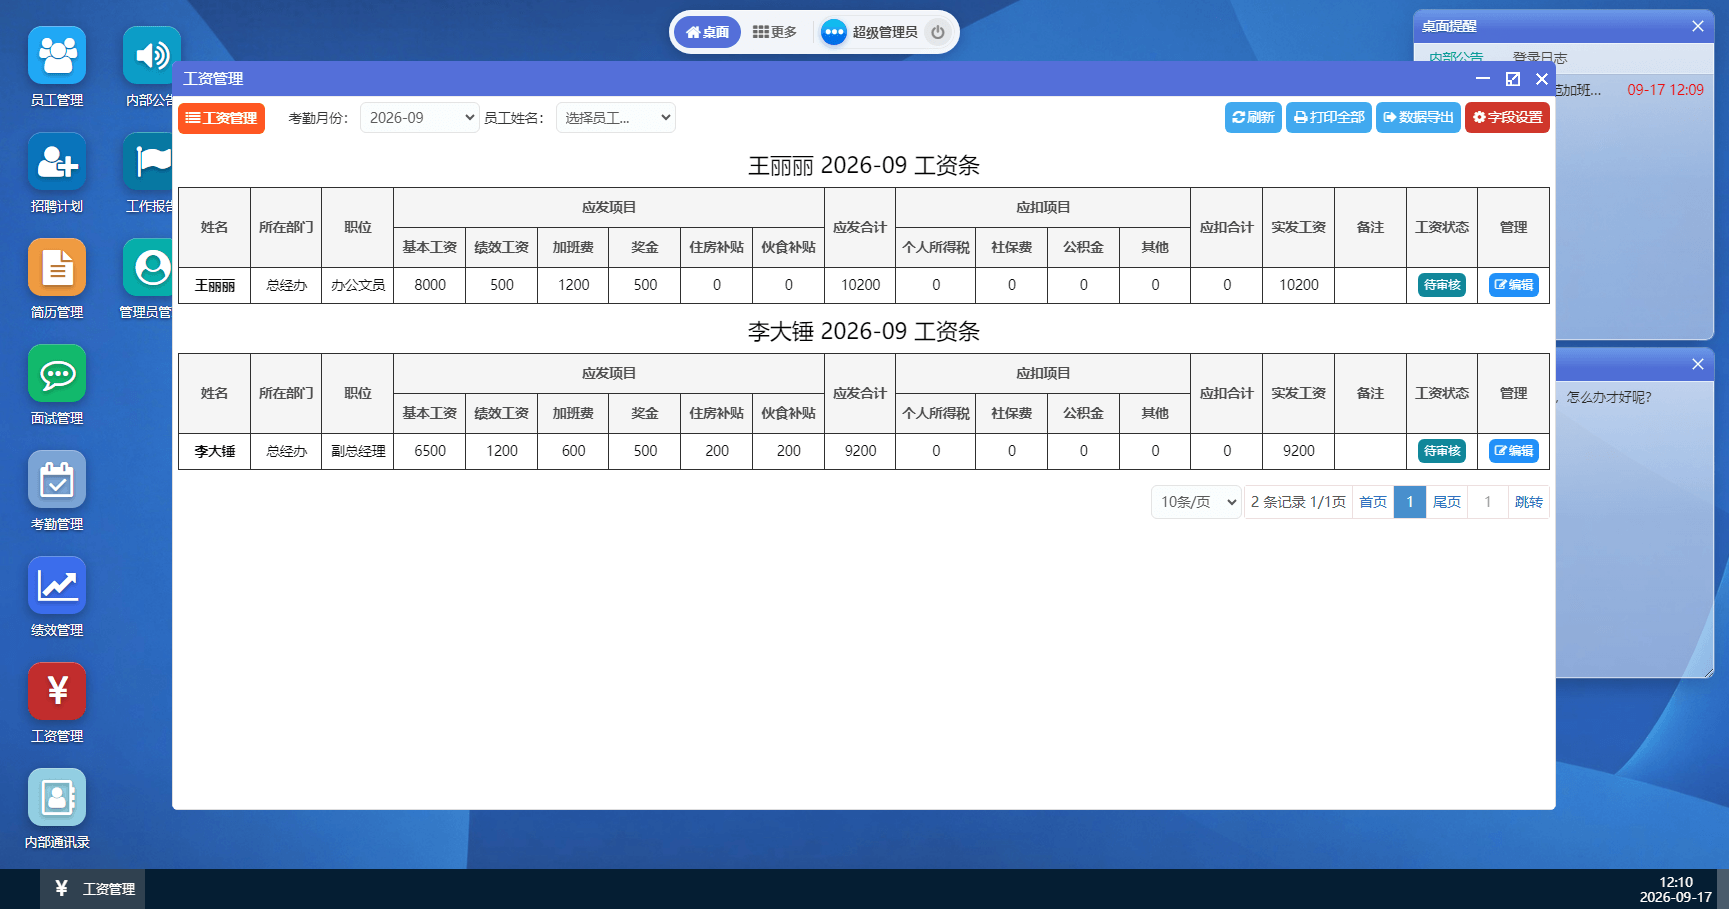Click the power logout icon
This screenshot has height=909, width=1729.
click(x=938, y=32)
